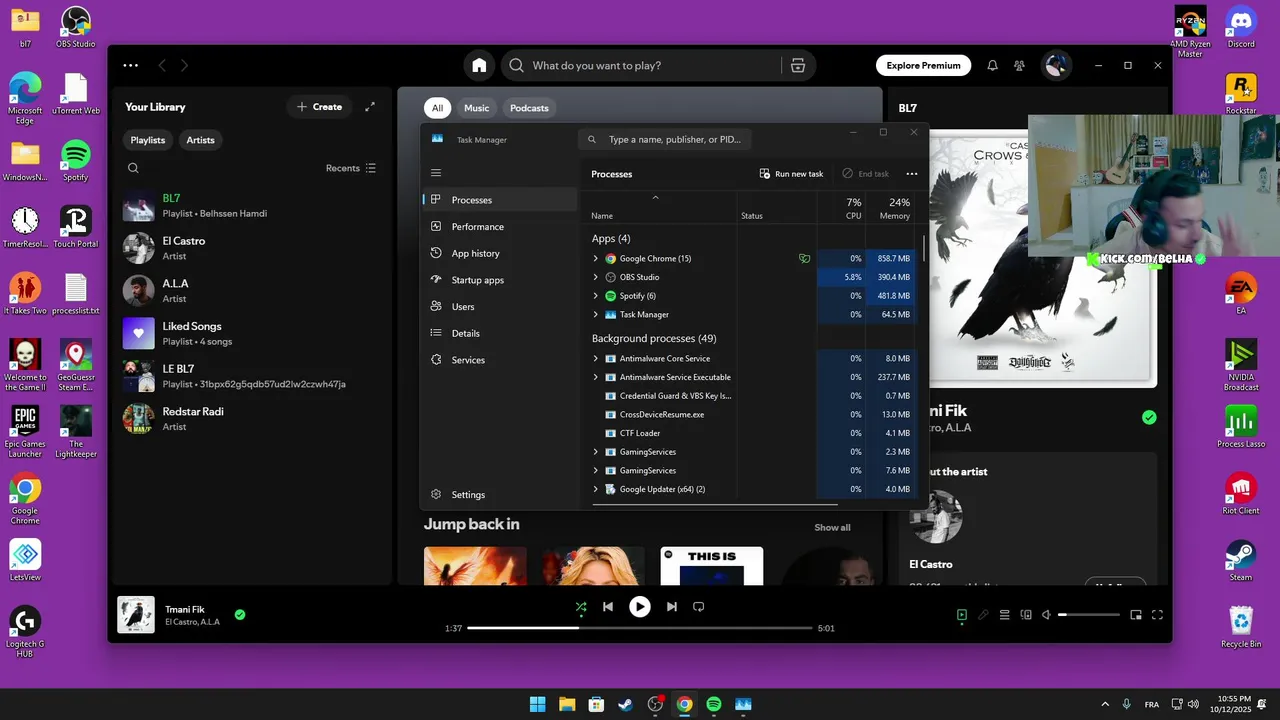Image resolution: width=1280 pixels, height=720 pixels.
Task: Open Steam from Windows taskbar
Action: pyautogui.click(x=625, y=704)
